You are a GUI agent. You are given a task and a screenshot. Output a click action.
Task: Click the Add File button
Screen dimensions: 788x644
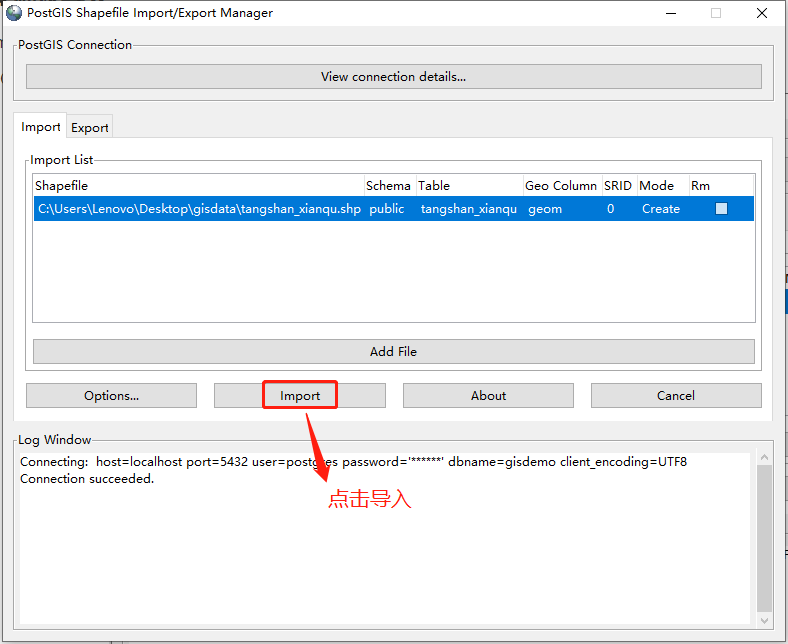point(393,351)
